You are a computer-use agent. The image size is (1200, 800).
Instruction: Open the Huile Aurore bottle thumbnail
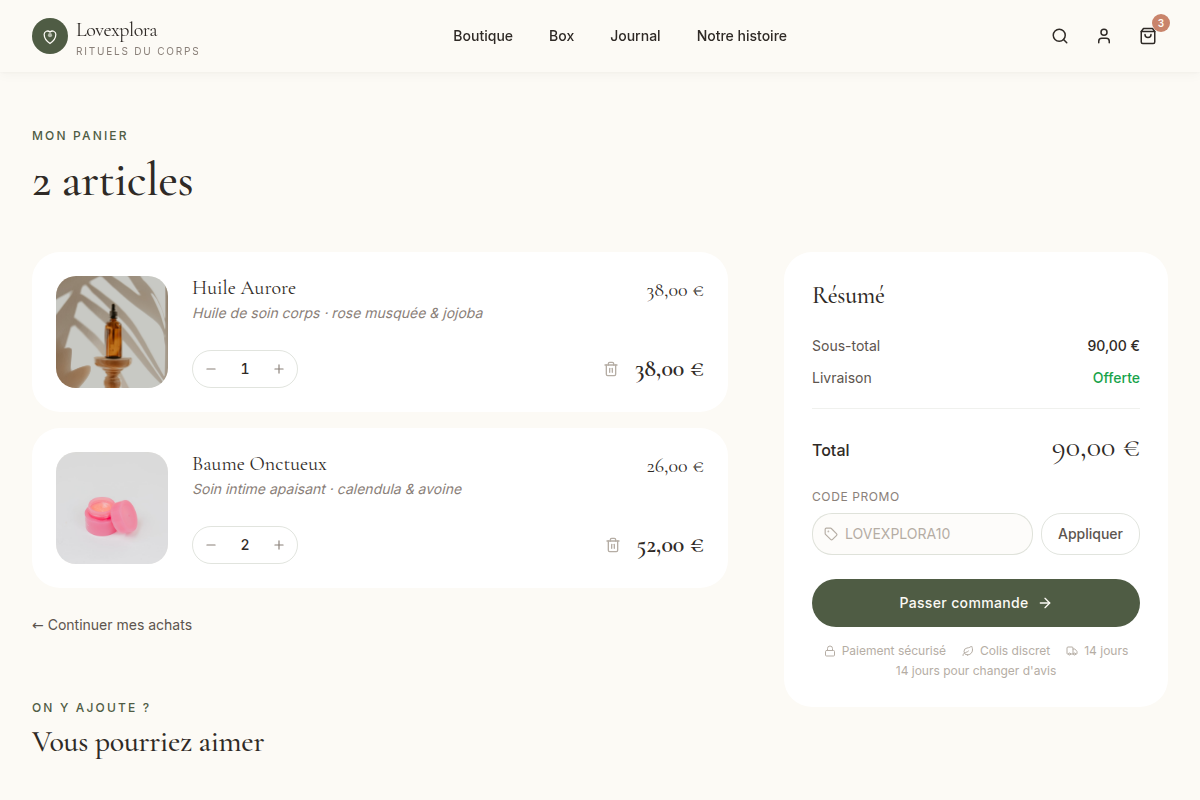point(112,332)
